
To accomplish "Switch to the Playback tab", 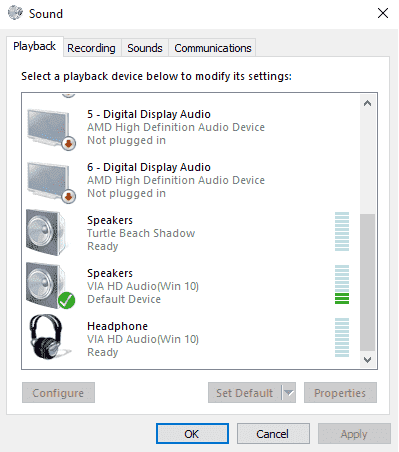I will [x=35, y=46].
